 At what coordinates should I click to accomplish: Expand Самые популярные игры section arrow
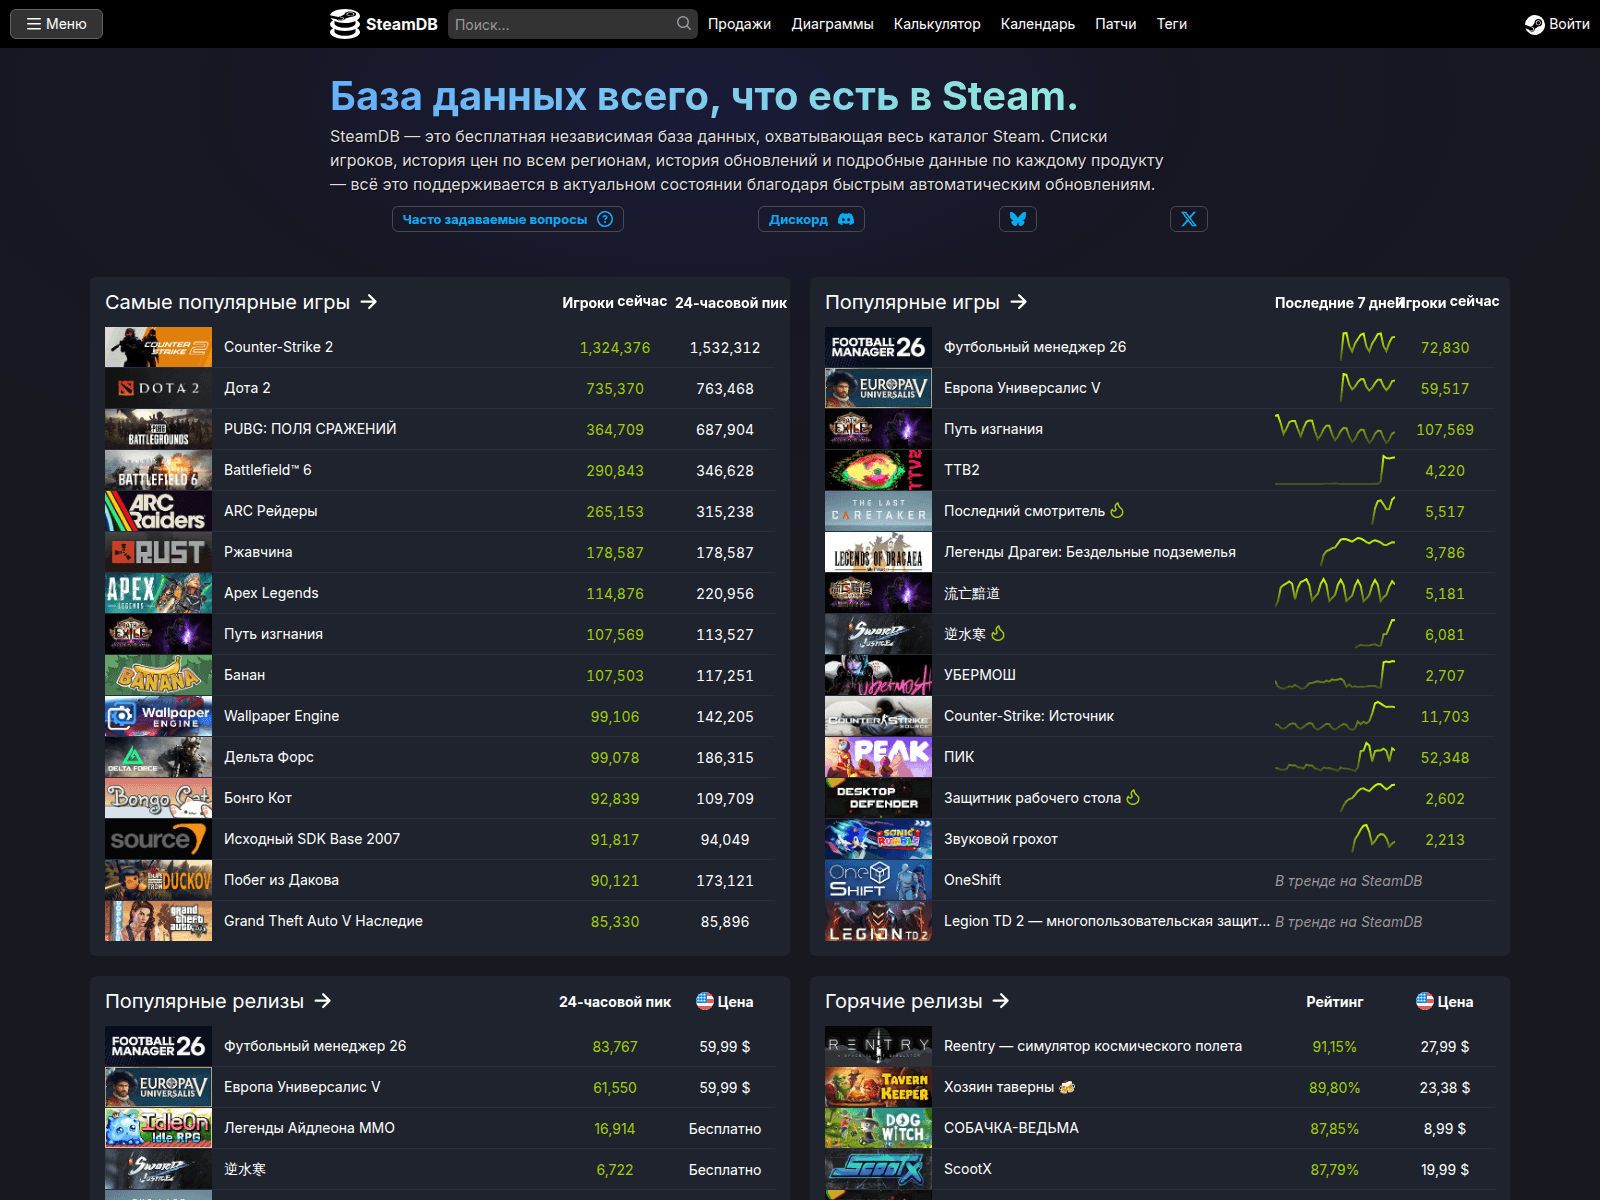click(369, 302)
